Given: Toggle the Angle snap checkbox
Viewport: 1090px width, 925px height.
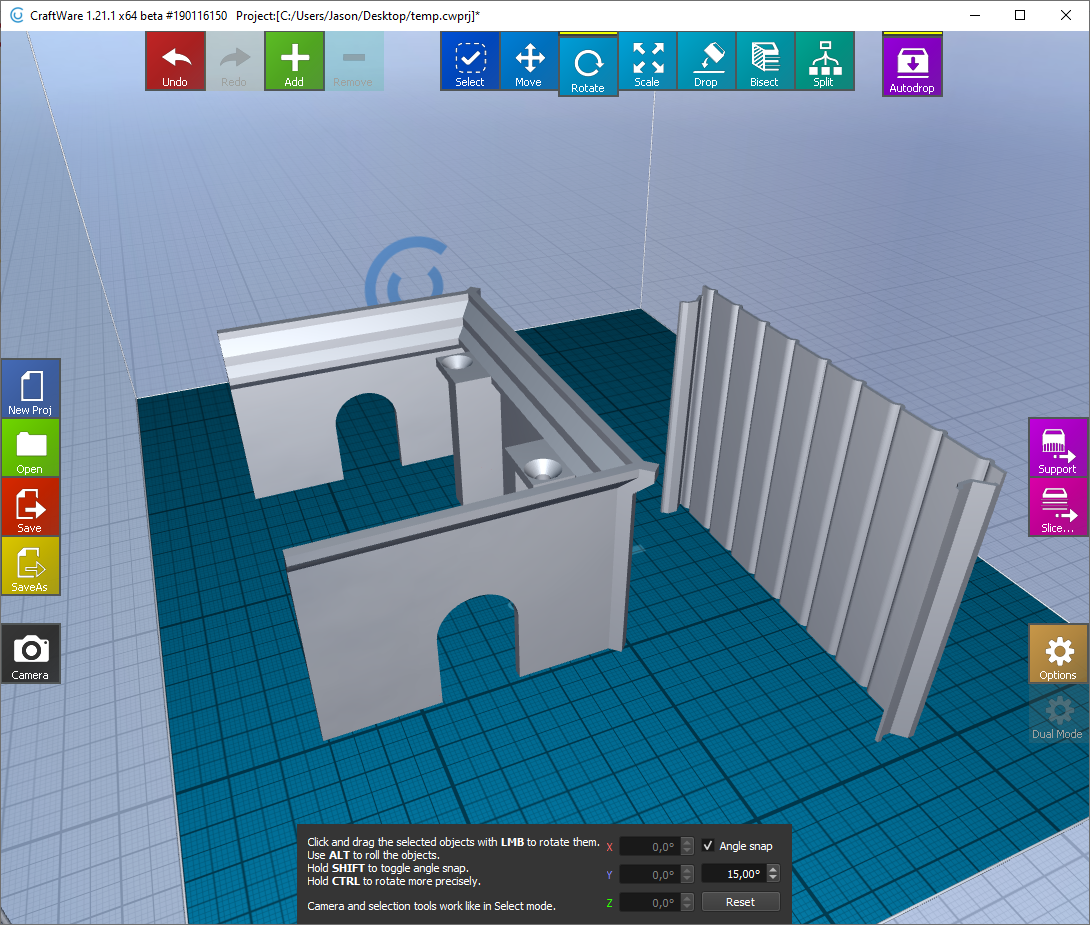Looking at the screenshot, I should pyautogui.click(x=708, y=846).
